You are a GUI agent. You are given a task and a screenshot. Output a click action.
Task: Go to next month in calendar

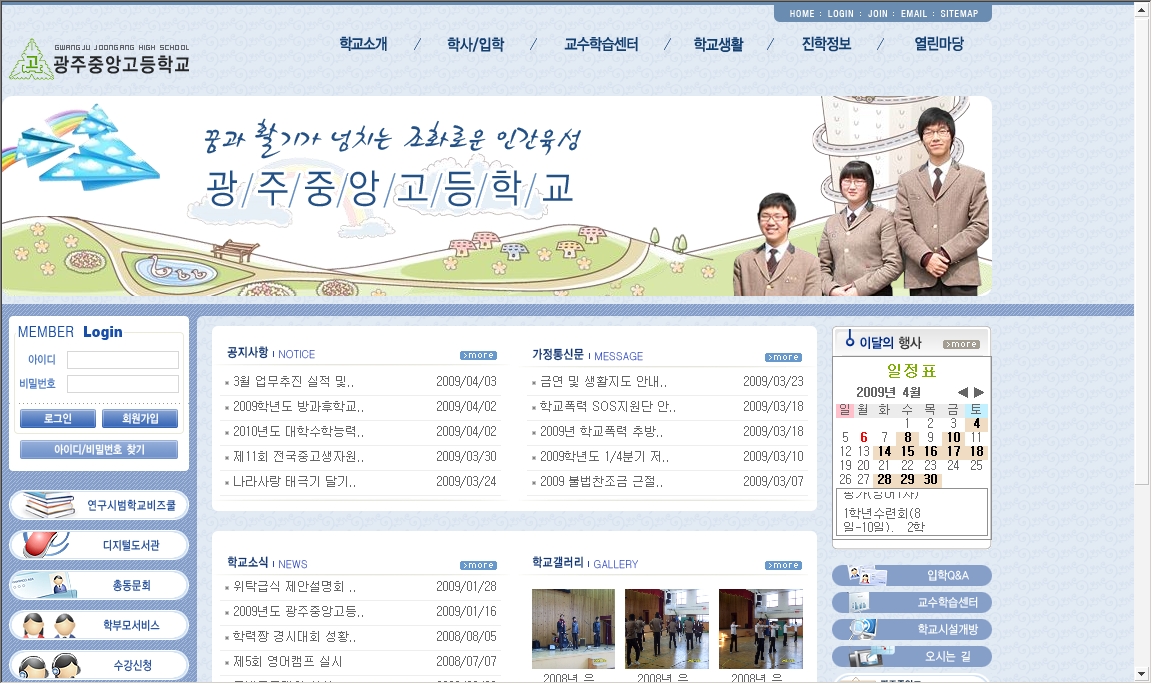[979, 392]
